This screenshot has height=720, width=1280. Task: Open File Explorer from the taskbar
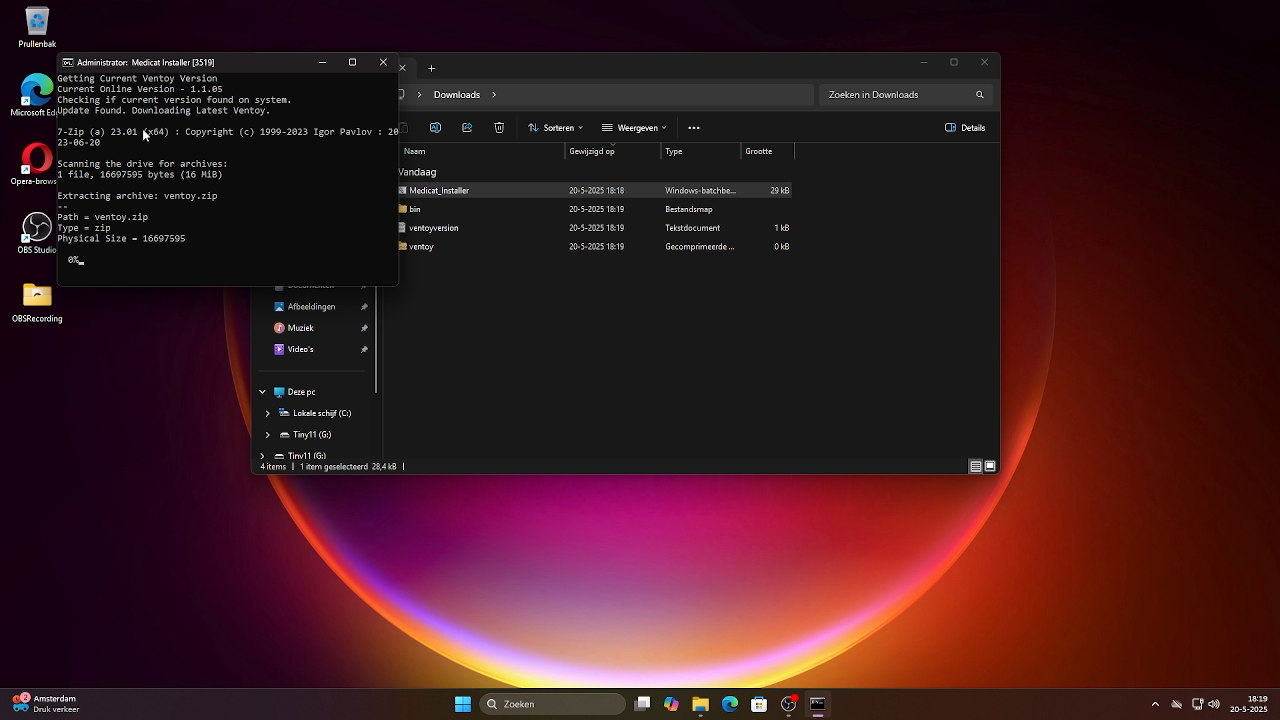[x=700, y=704]
